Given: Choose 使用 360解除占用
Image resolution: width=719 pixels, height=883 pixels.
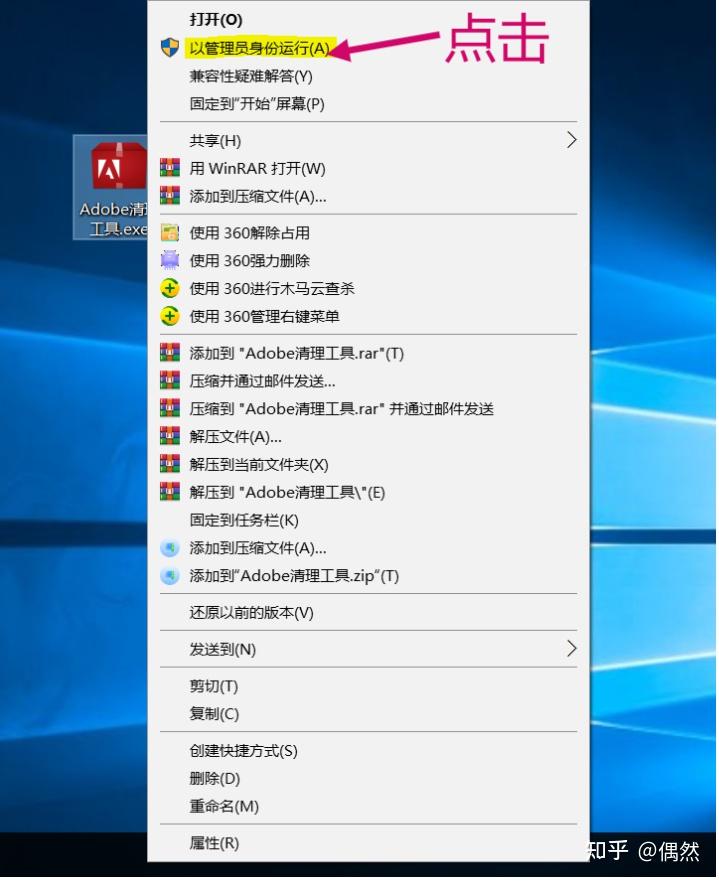Looking at the screenshot, I should pos(249,233).
